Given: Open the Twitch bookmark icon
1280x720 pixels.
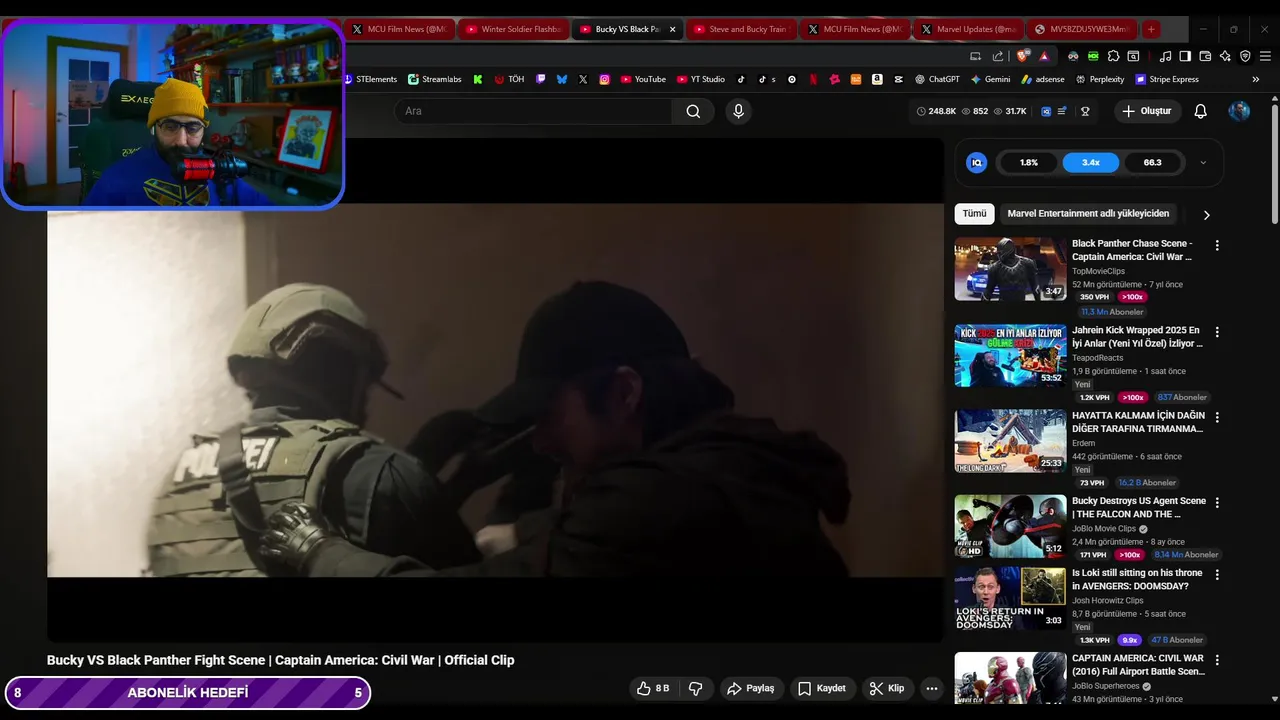Looking at the screenshot, I should [x=541, y=79].
